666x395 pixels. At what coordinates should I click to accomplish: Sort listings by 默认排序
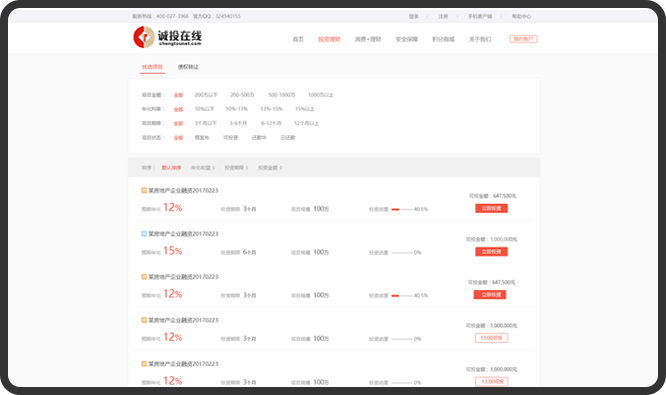pos(171,168)
